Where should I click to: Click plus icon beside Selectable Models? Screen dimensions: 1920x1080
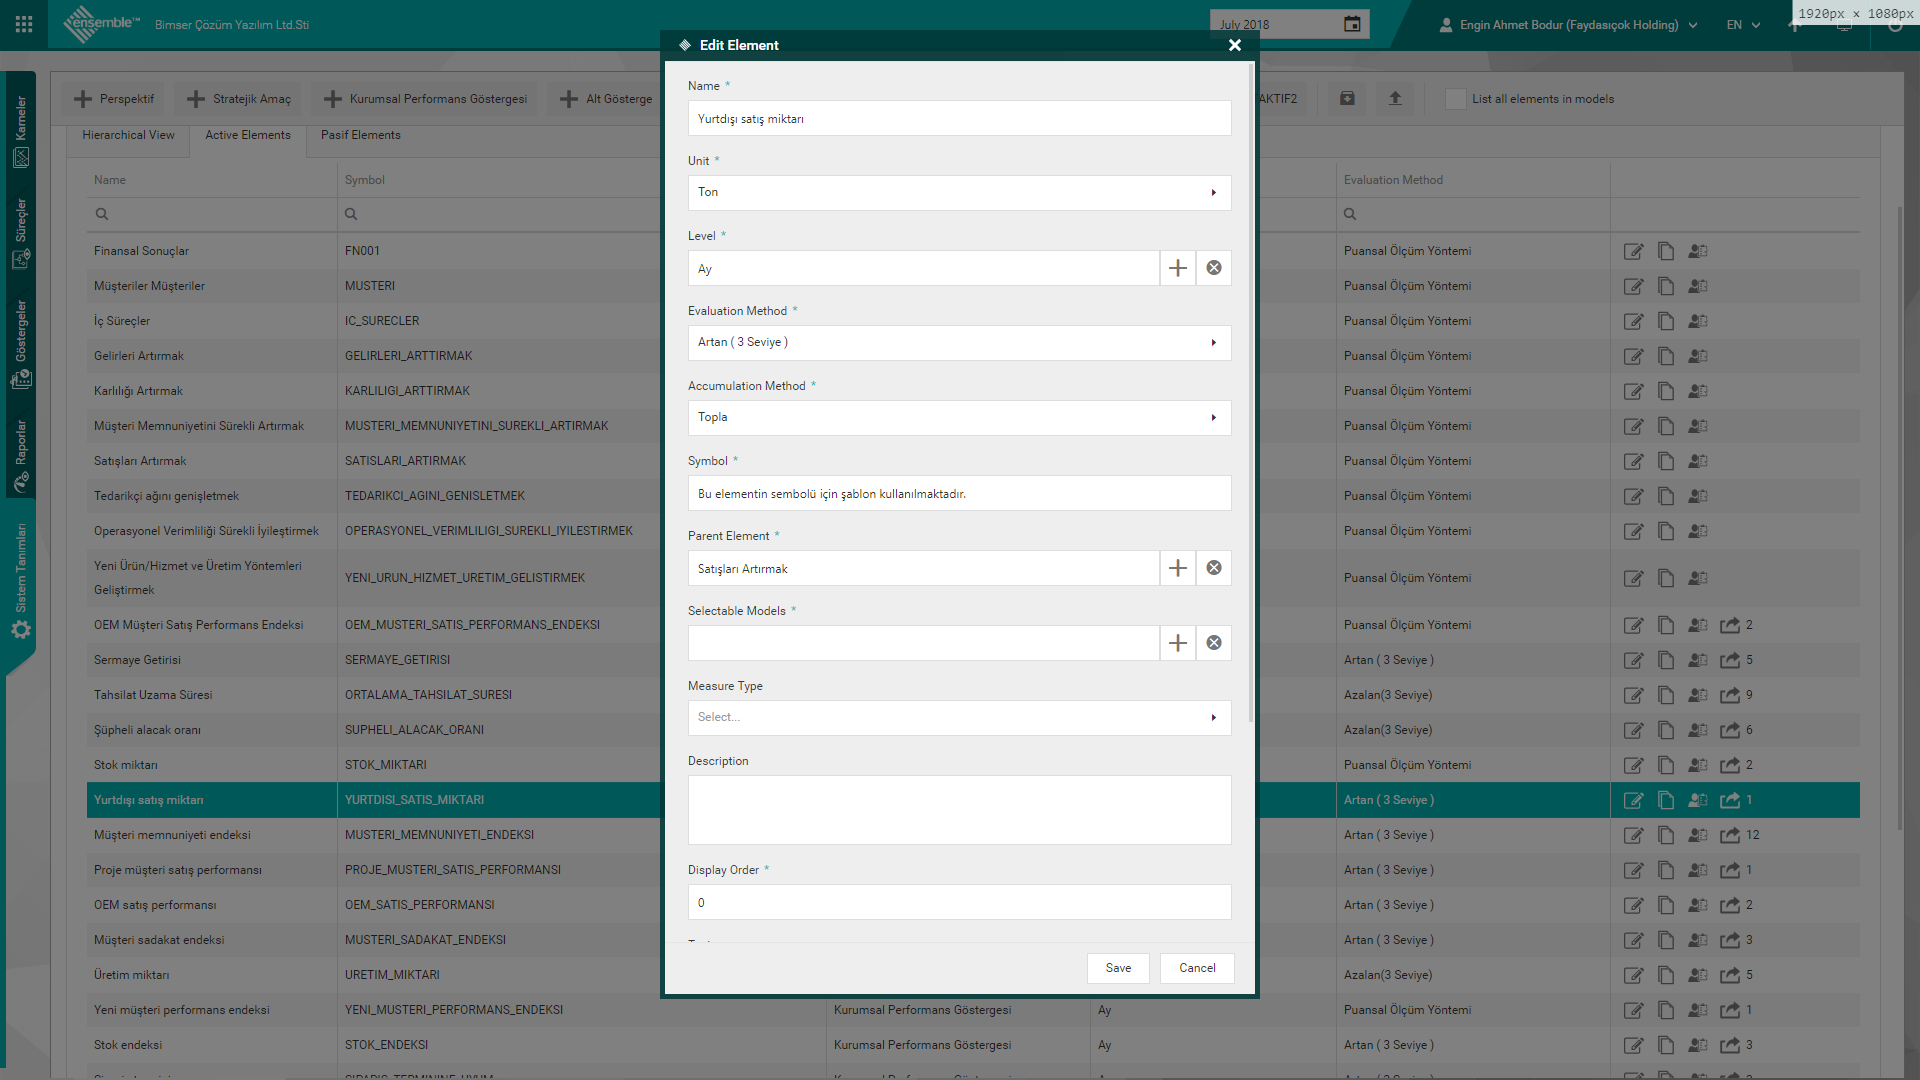click(x=1178, y=643)
